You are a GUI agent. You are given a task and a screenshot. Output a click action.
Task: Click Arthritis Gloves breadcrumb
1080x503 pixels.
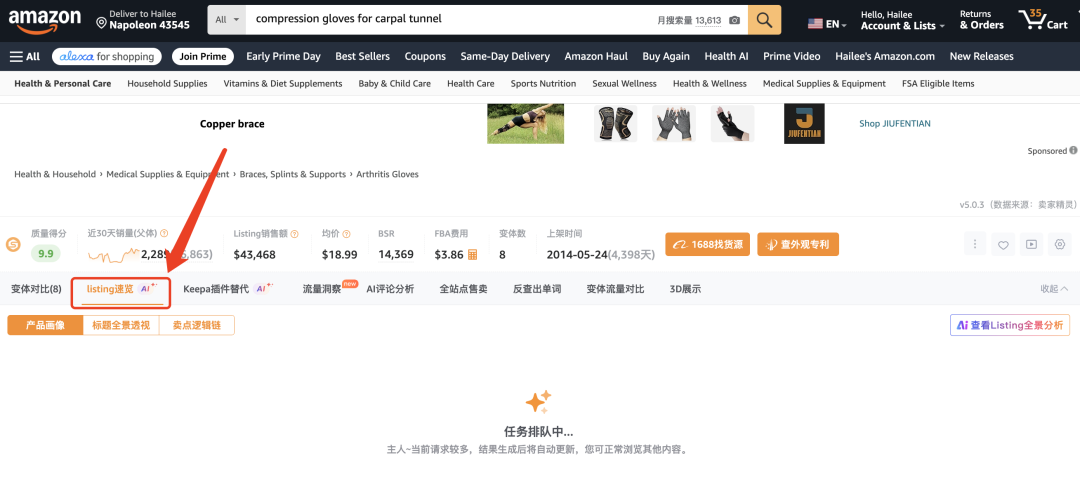tap(387, 174)
